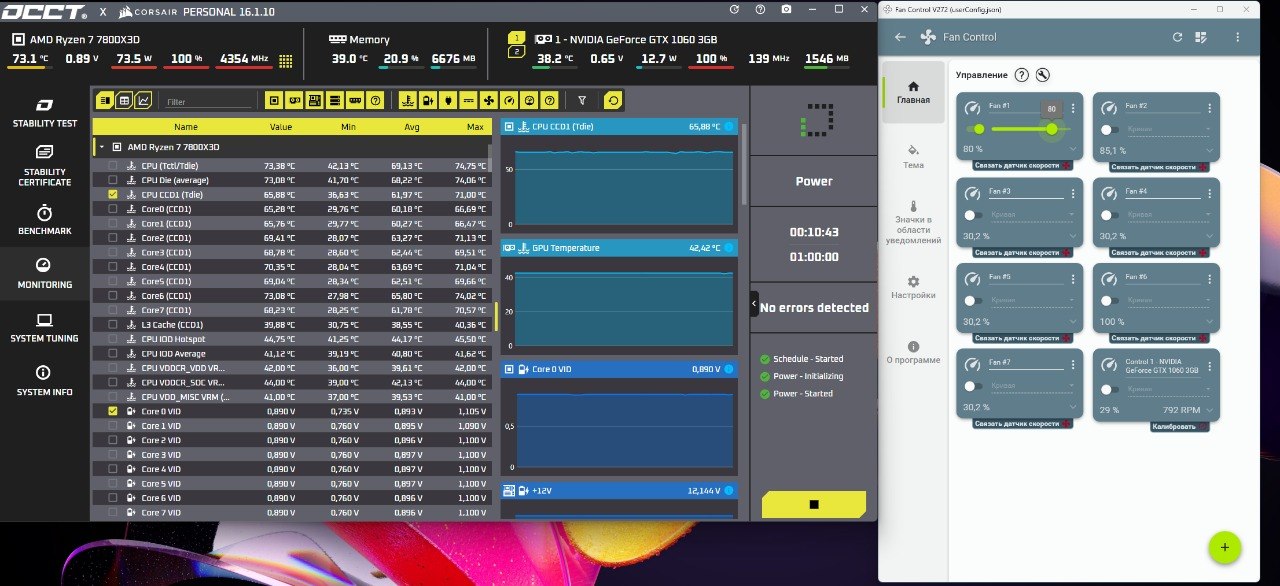Open help icon next to Управление
Screen dimensions: 1280x586
pos(1021,75)
